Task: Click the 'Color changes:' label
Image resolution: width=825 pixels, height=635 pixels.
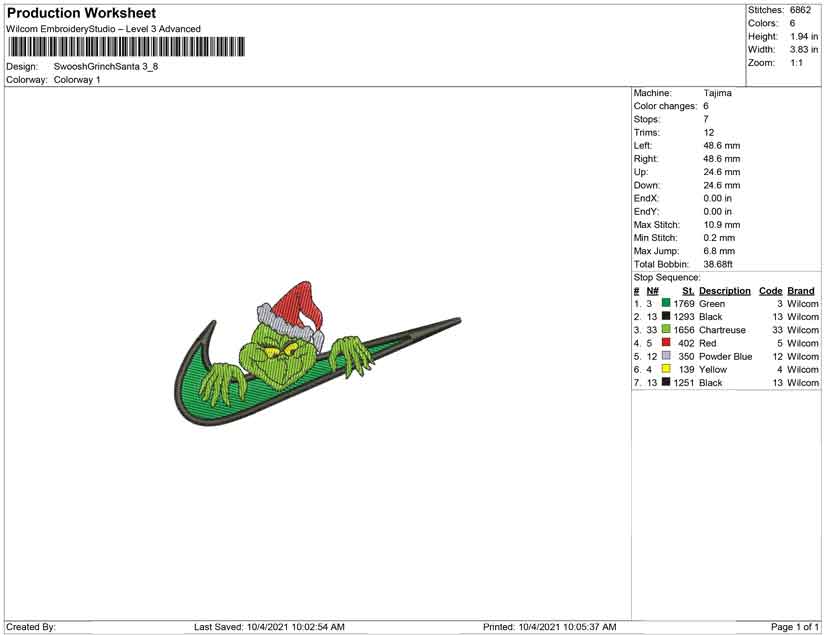Action: [x=666, y=106]
